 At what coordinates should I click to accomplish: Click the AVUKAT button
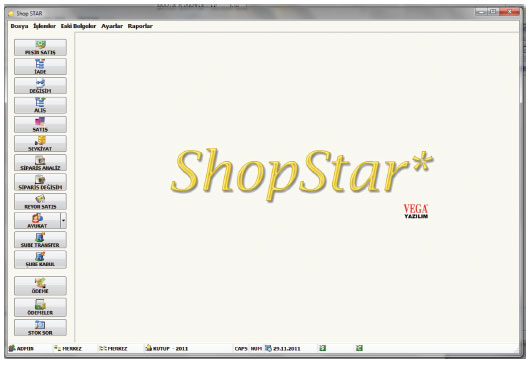point(37,221)
